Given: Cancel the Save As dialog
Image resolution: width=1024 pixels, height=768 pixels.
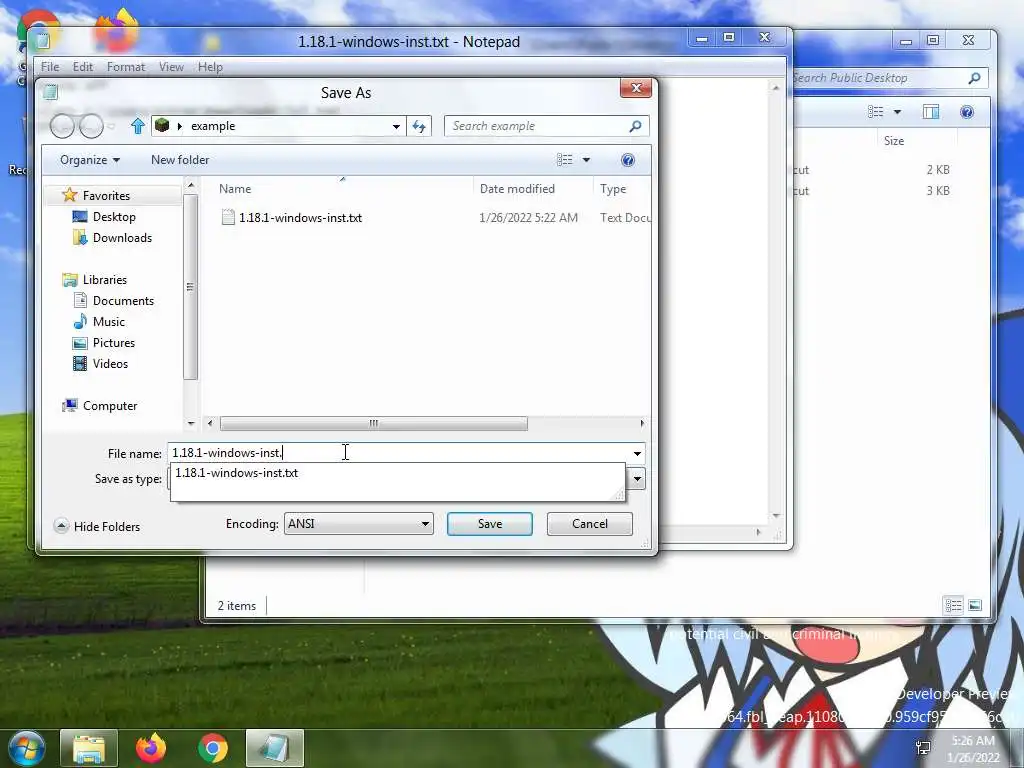Looking at the screenshot, I should click(590, 524).
